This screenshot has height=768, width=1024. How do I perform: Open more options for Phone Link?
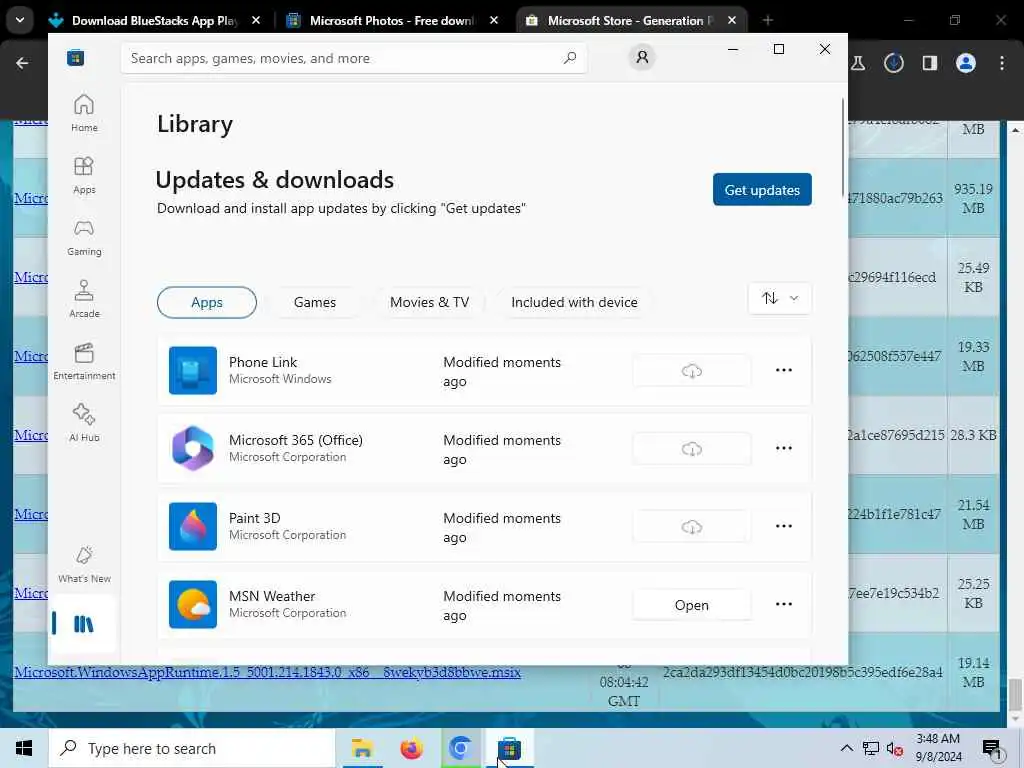coord(784,370)
